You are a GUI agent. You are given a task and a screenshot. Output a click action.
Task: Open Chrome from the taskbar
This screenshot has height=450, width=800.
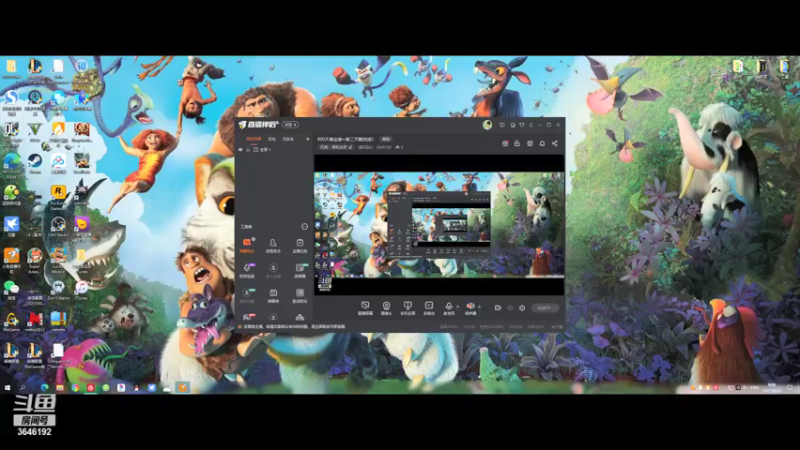[x=75, y=388]
